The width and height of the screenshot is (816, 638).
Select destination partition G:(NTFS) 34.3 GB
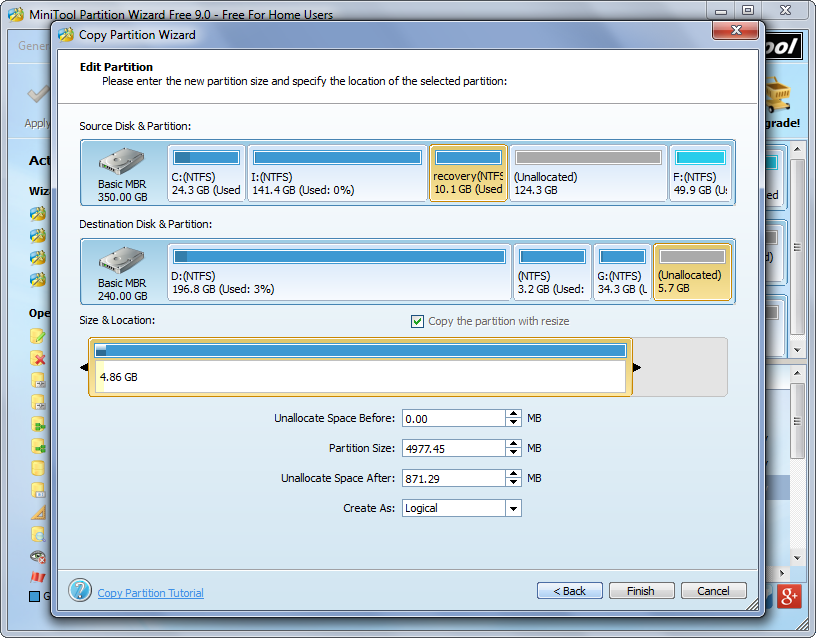[622, 272]
